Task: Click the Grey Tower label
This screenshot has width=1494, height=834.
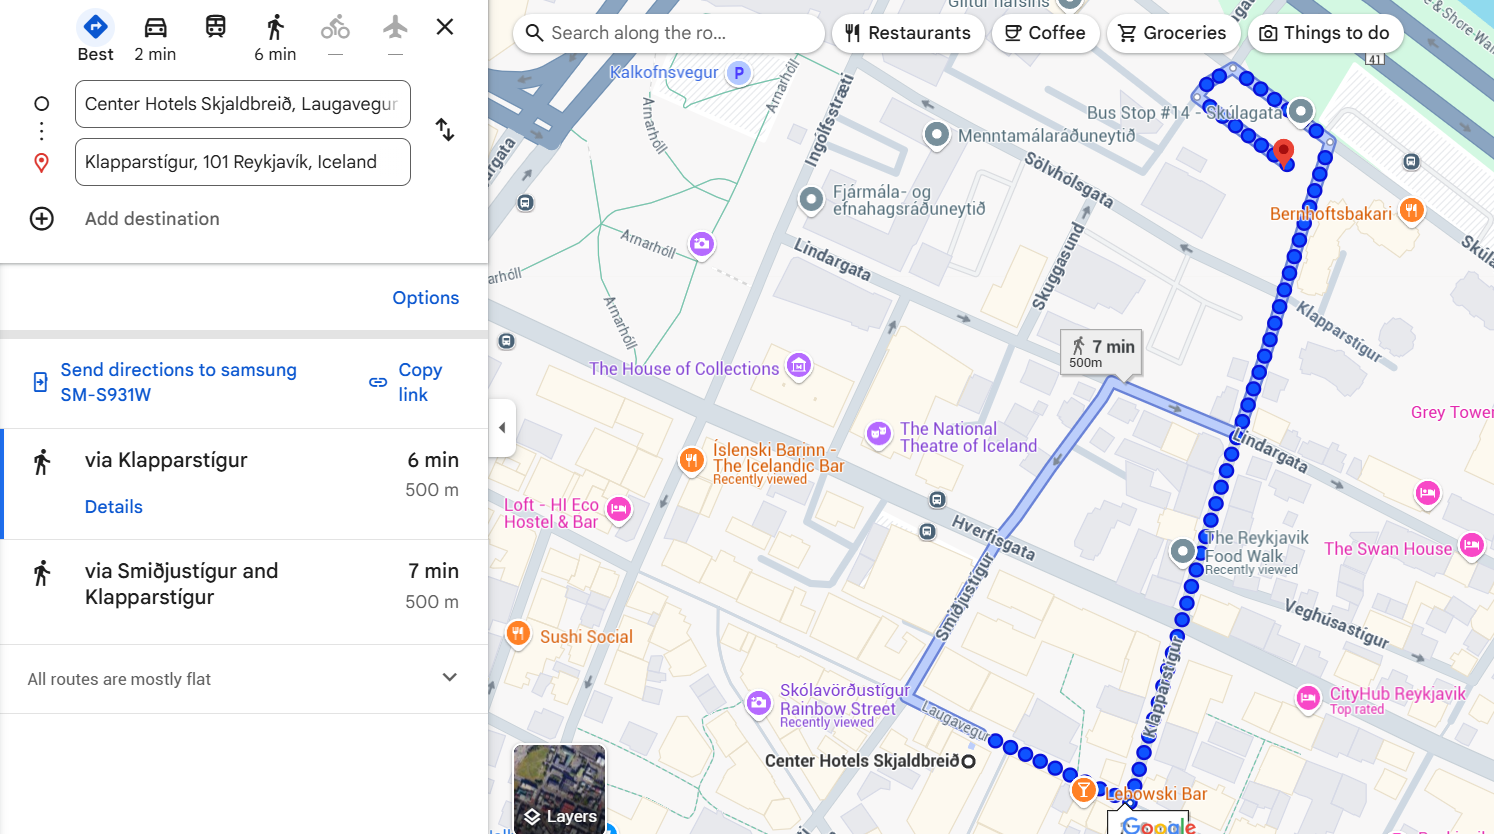Action: (1452, 412)
